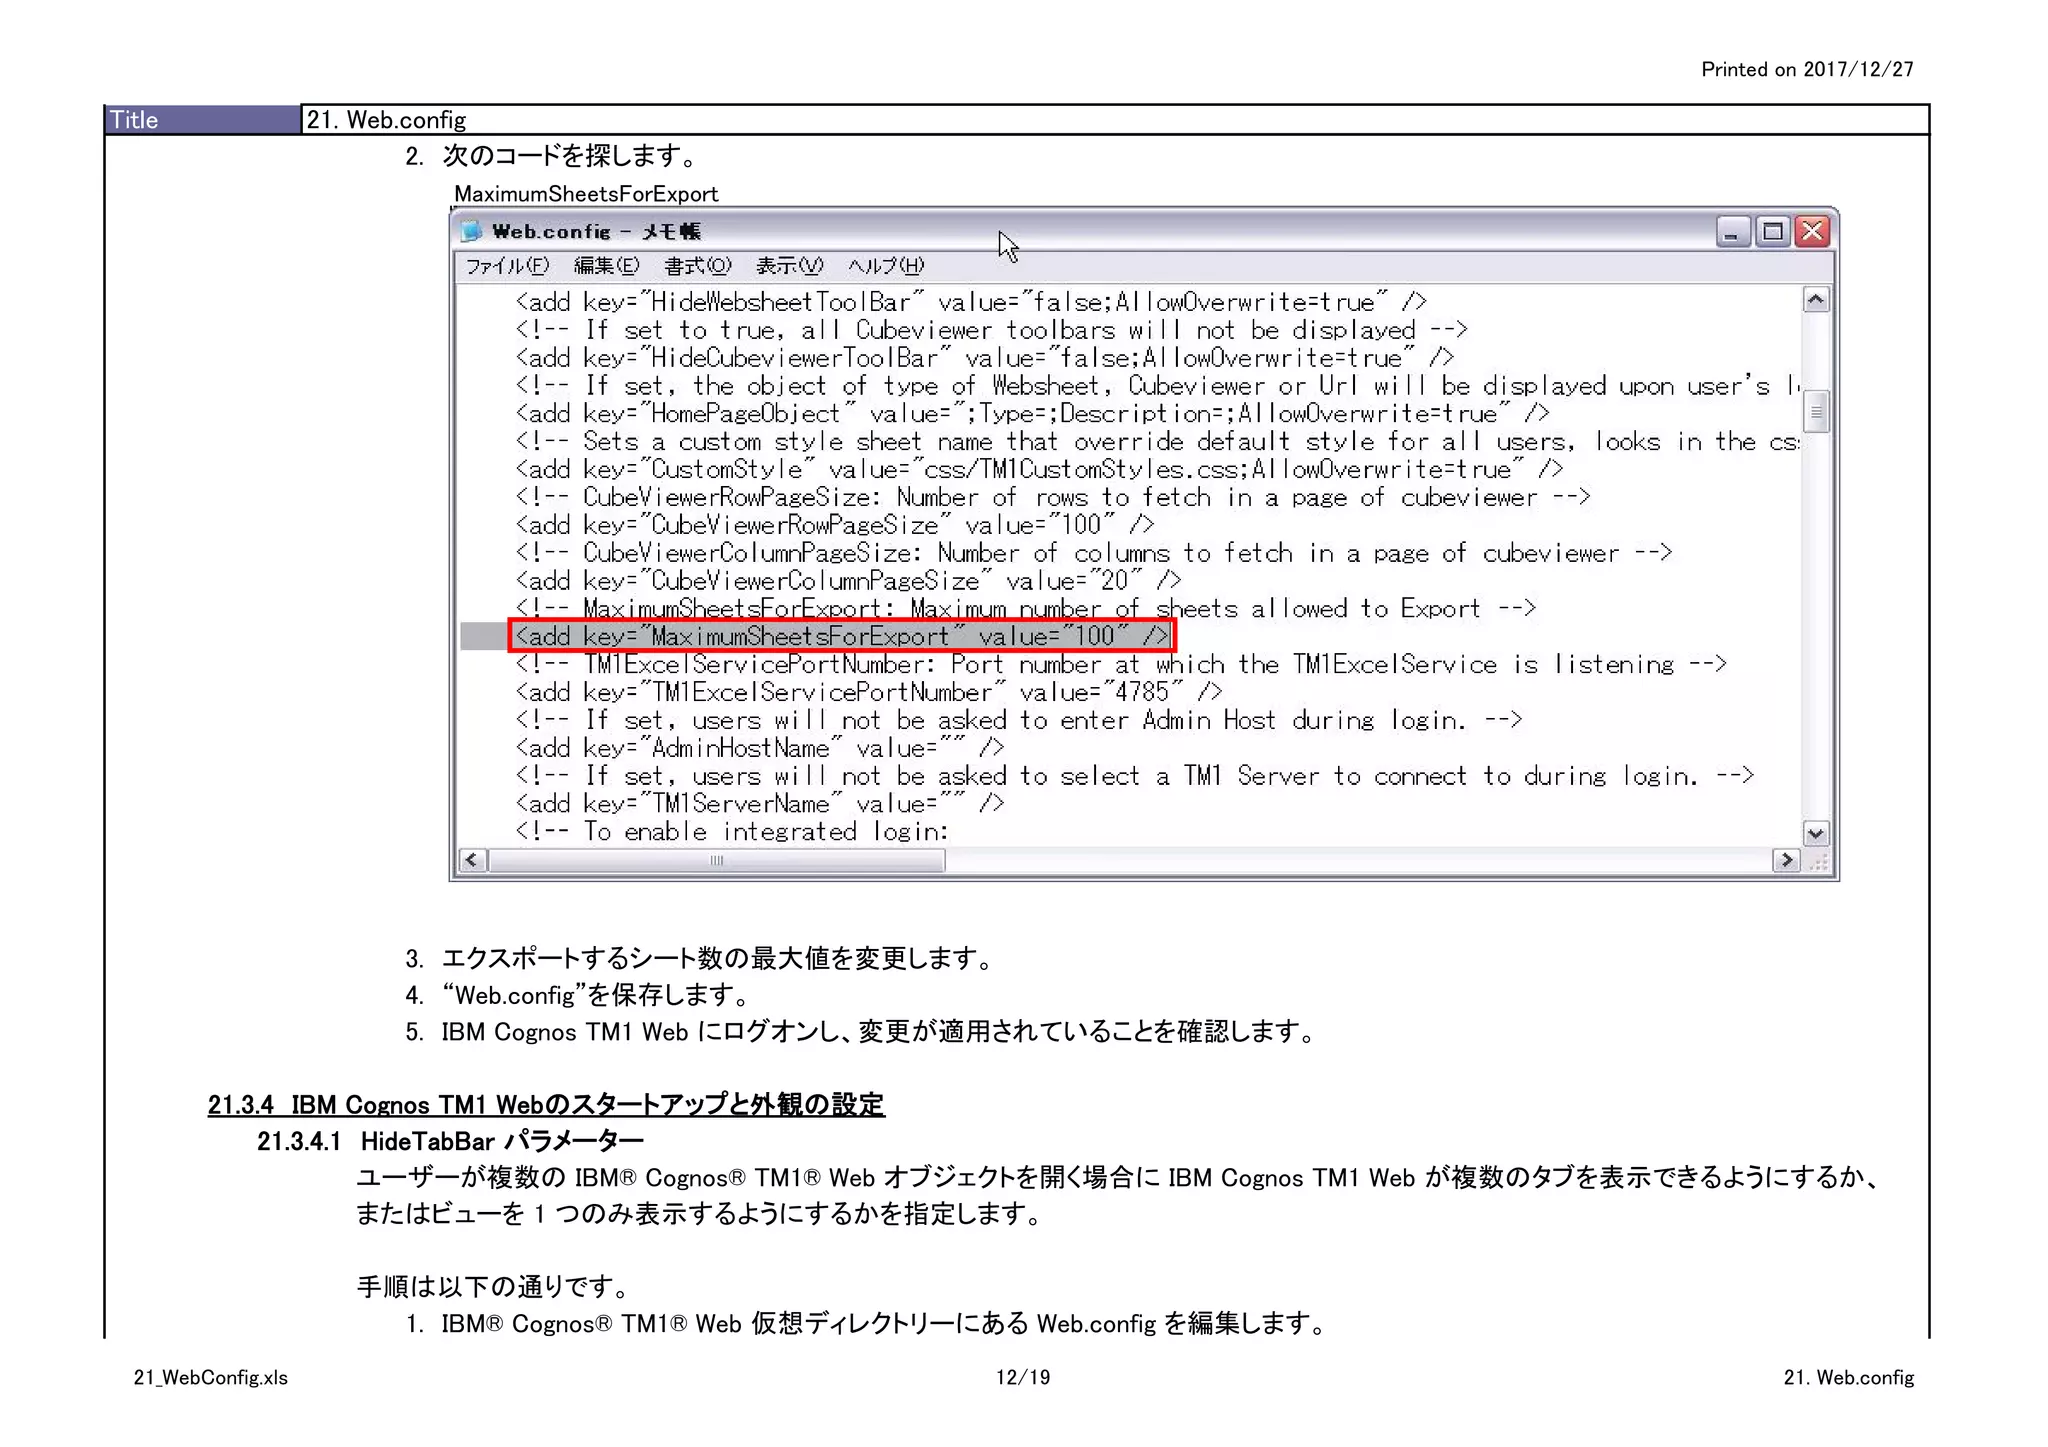Click the Title cell '21. Web.config'
The image size is (2048, 1447).
pos(1115,120)
